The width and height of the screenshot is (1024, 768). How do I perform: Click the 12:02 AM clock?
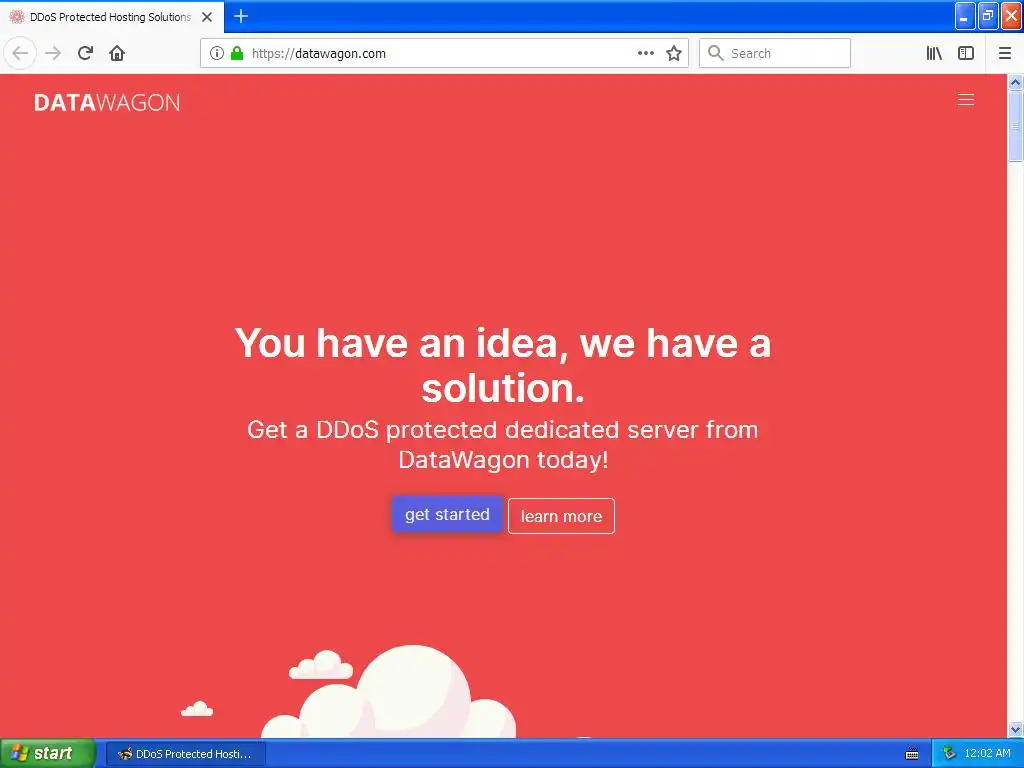(x=987, y=753)
